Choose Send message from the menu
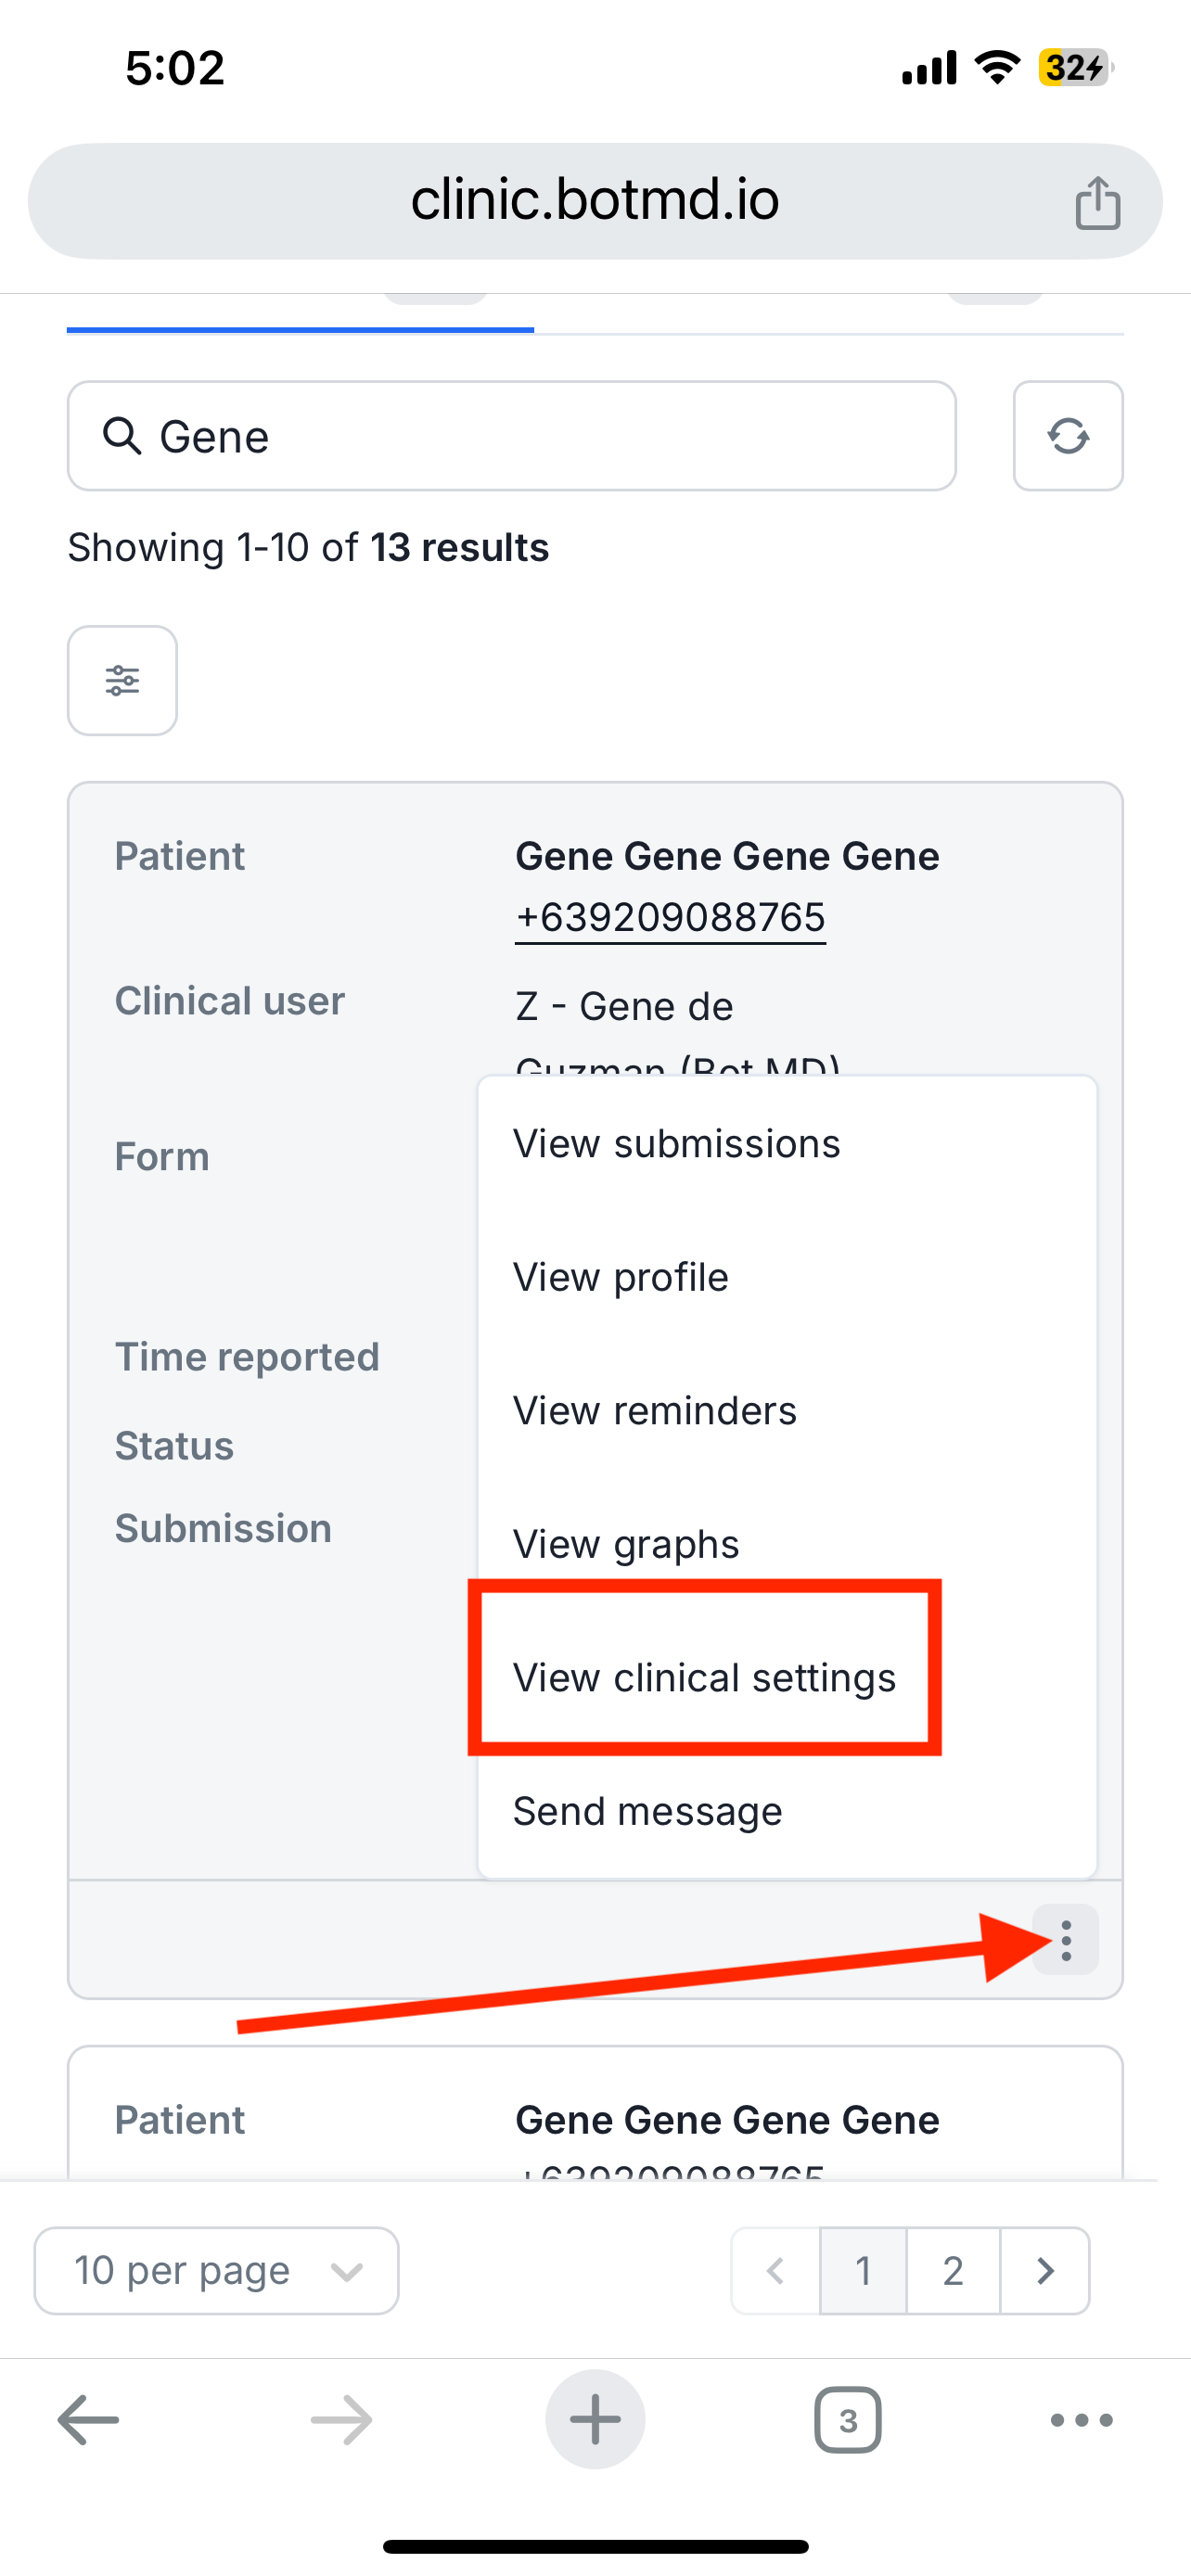Viewport: 1191px width, 2576px height. pyautogui.click(x=647, y=1810)
